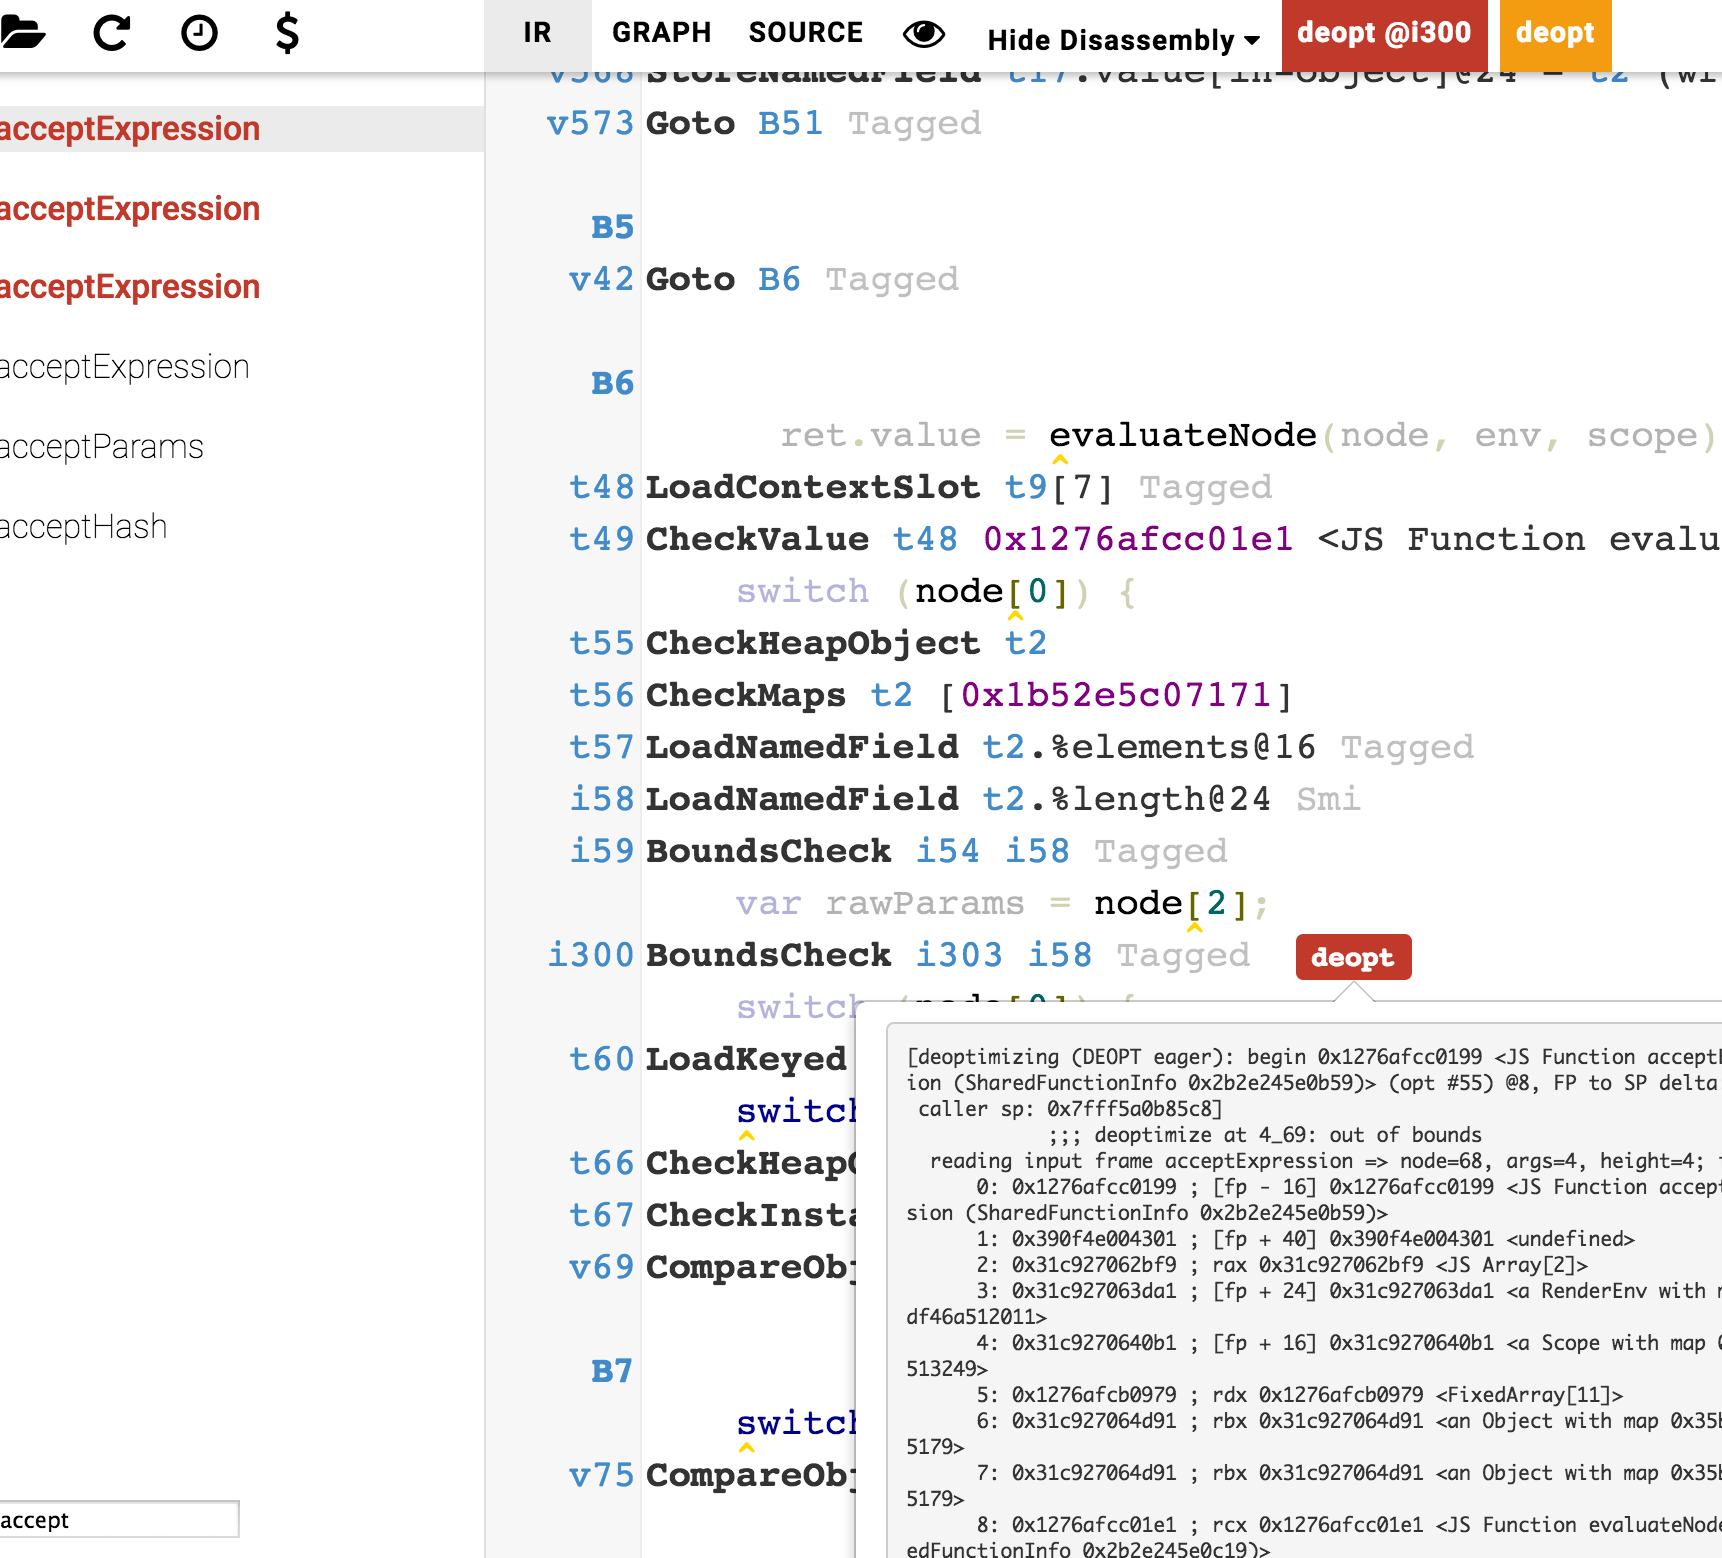Click operand t48 in CheckValue line
1722x1558 pixels.
click(925, 539)
